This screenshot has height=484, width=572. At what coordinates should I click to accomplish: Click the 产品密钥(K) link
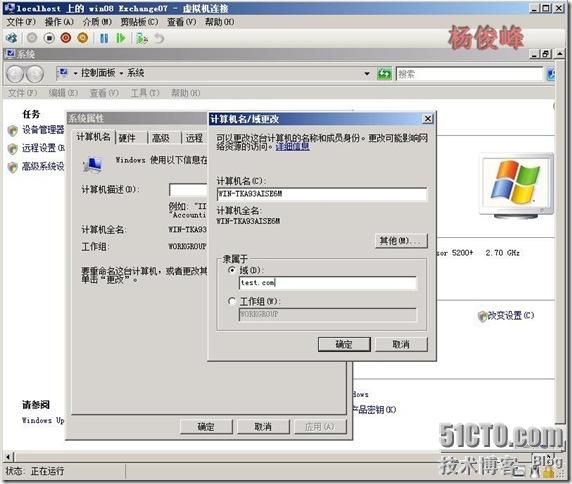[374, 410]
